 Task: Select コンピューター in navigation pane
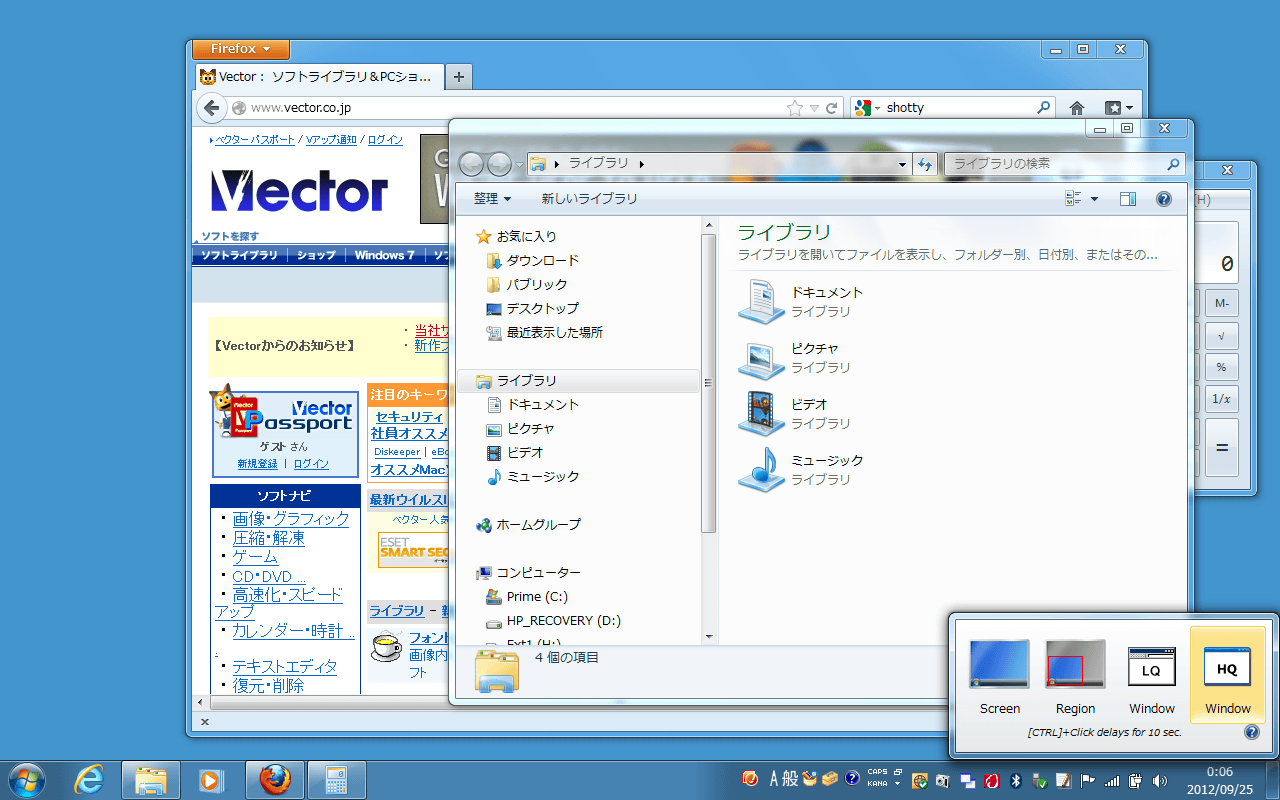[x=528, y=572]
